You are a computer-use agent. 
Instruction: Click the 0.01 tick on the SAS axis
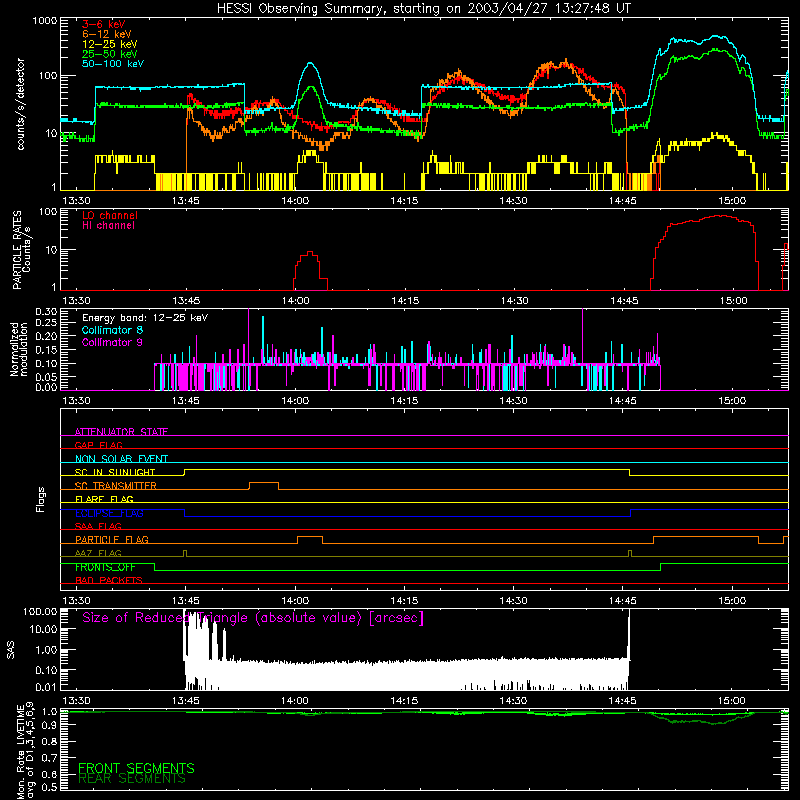coord(46,687)
